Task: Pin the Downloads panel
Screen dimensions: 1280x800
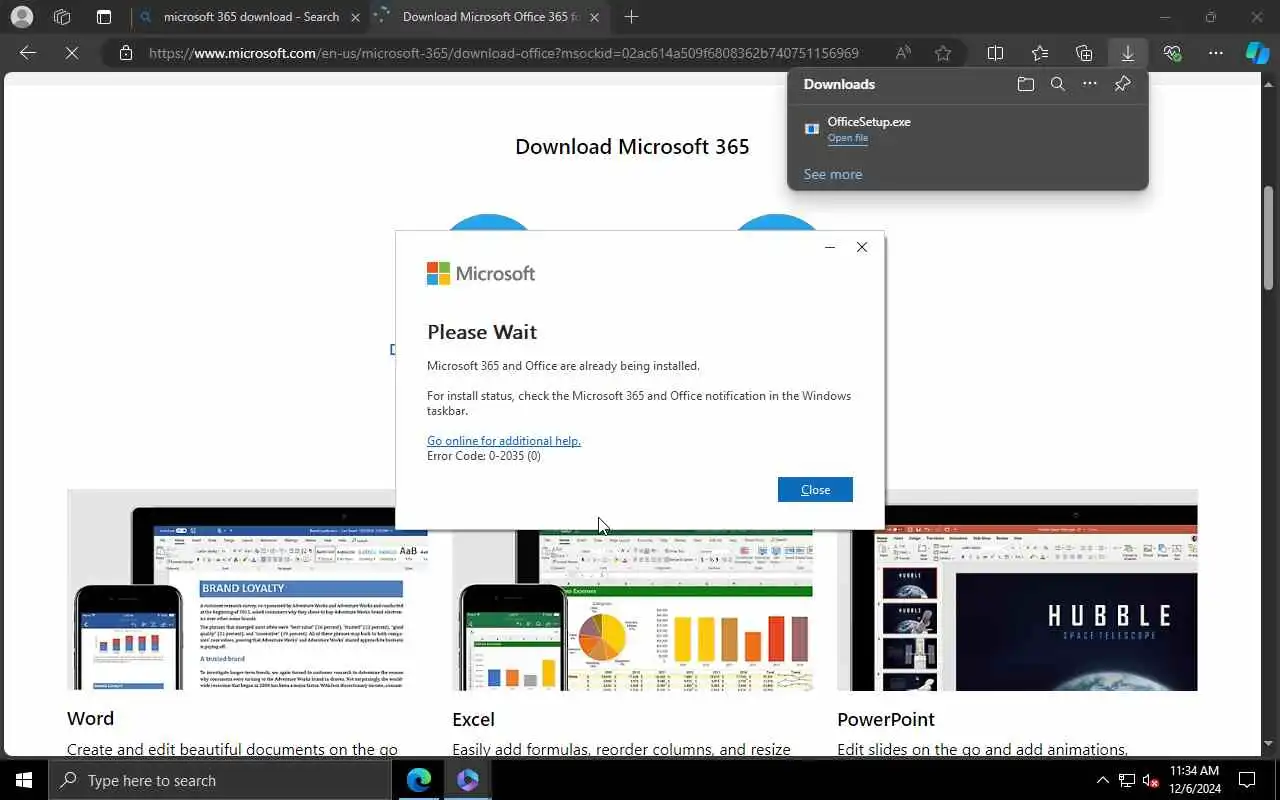Action: tap(1122, 84)
